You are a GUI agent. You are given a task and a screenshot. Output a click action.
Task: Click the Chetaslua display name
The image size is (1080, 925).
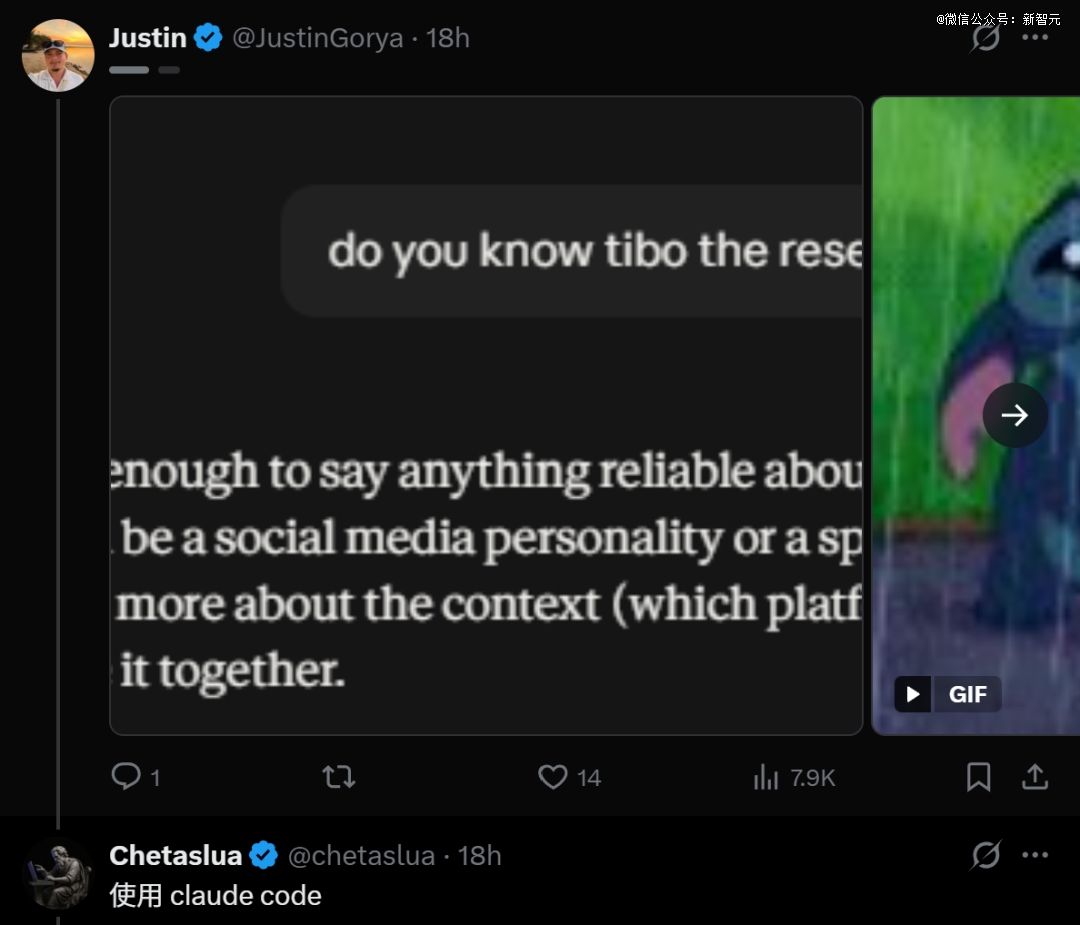[x=176, y=855]
